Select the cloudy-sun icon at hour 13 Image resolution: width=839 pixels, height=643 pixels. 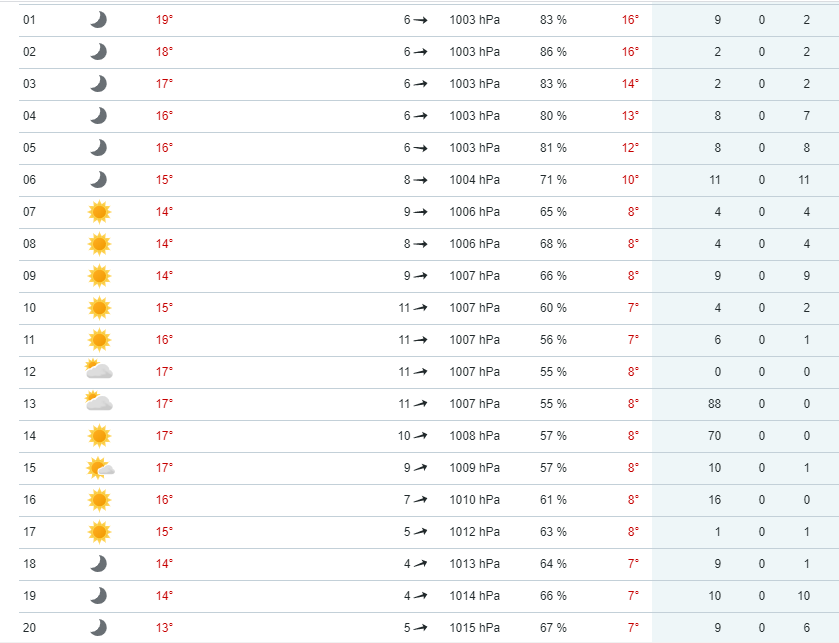(x=98, y=403)
